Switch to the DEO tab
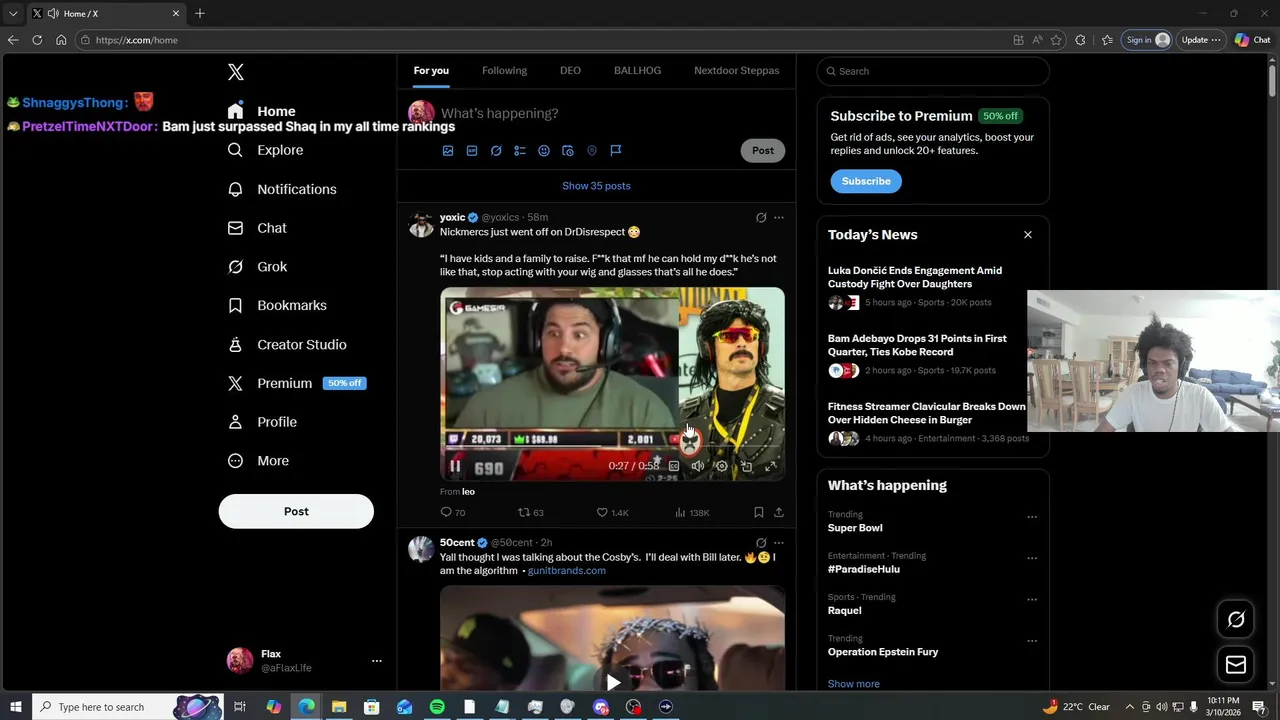The width and height of the screenshot is (1280, 720). [x=570, y=71]
